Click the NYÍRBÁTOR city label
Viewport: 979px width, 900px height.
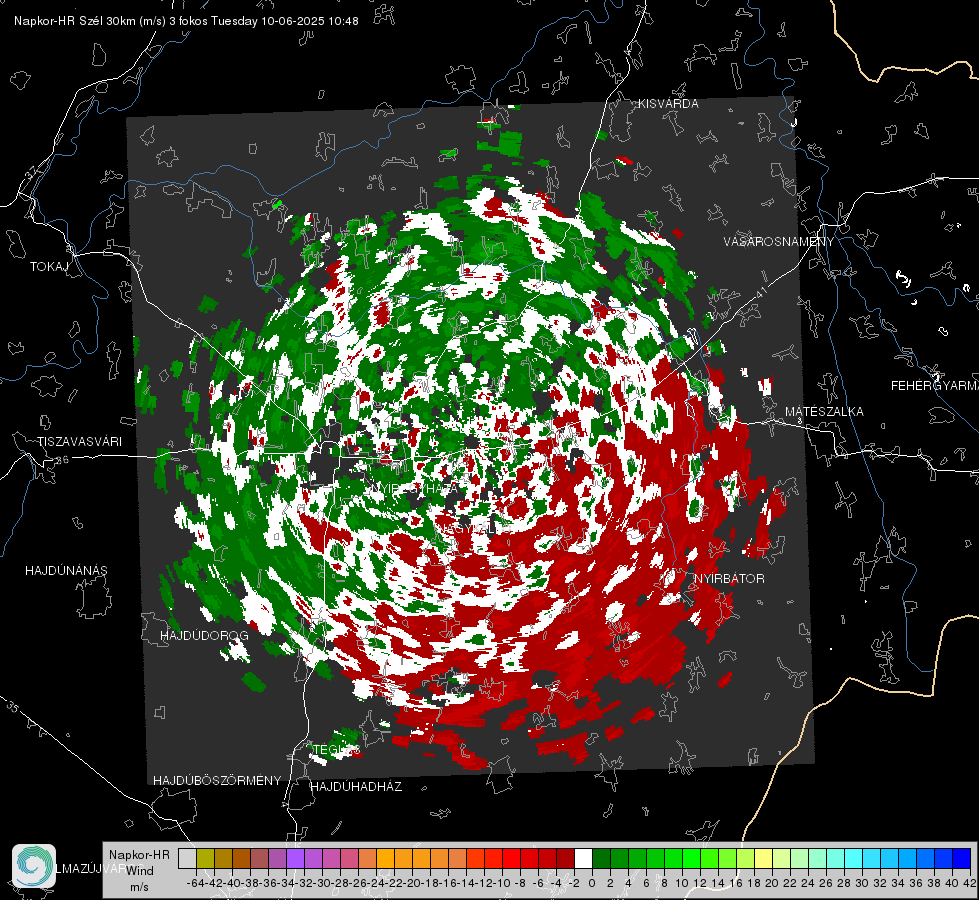pos(729,579)
